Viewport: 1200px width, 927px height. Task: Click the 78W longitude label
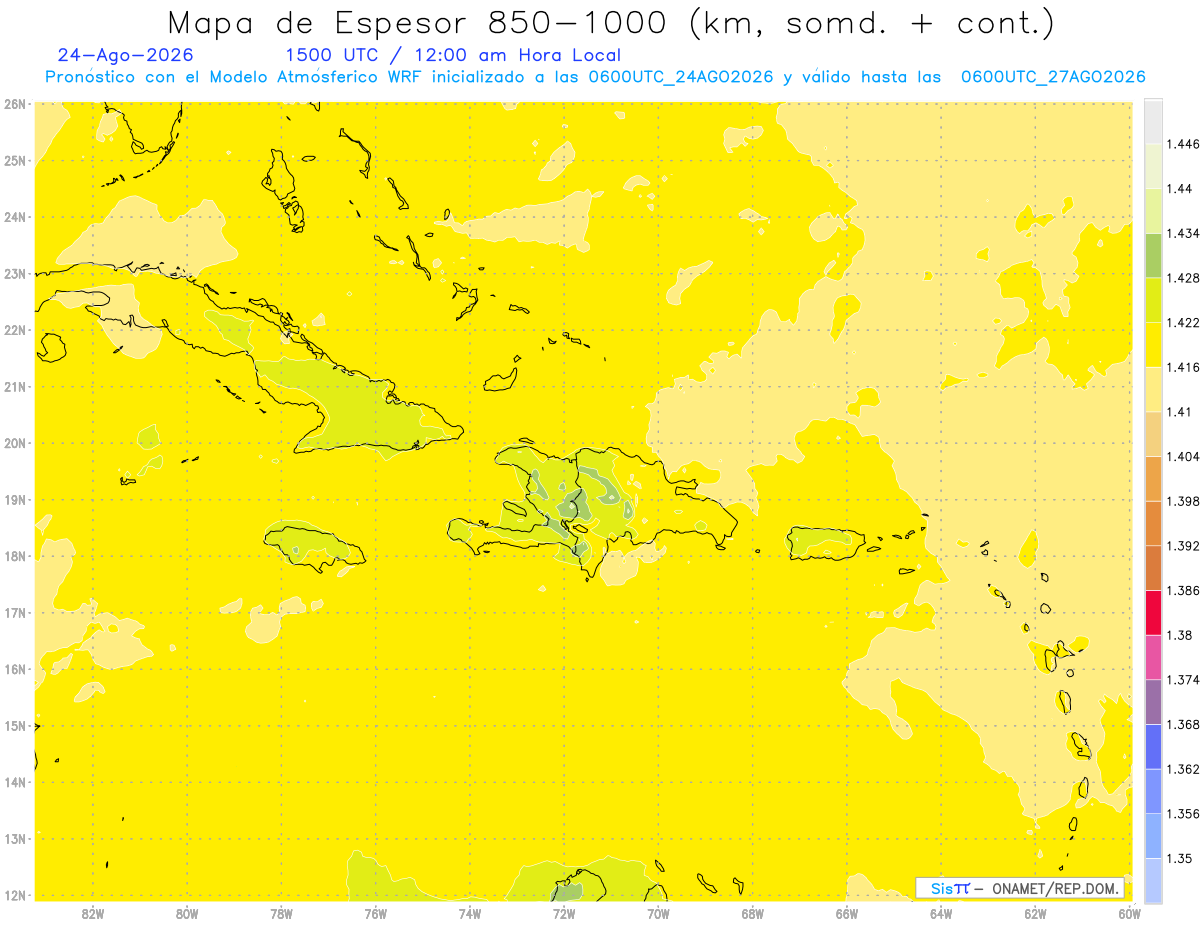281,913
